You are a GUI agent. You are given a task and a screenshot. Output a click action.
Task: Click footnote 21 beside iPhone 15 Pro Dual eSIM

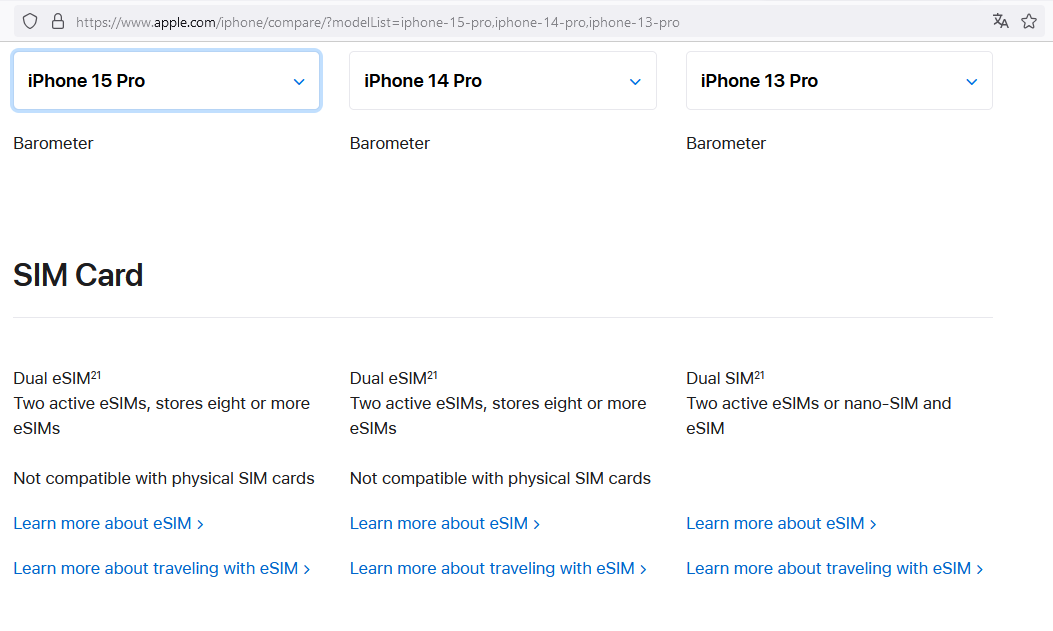[x=96, y=375]
